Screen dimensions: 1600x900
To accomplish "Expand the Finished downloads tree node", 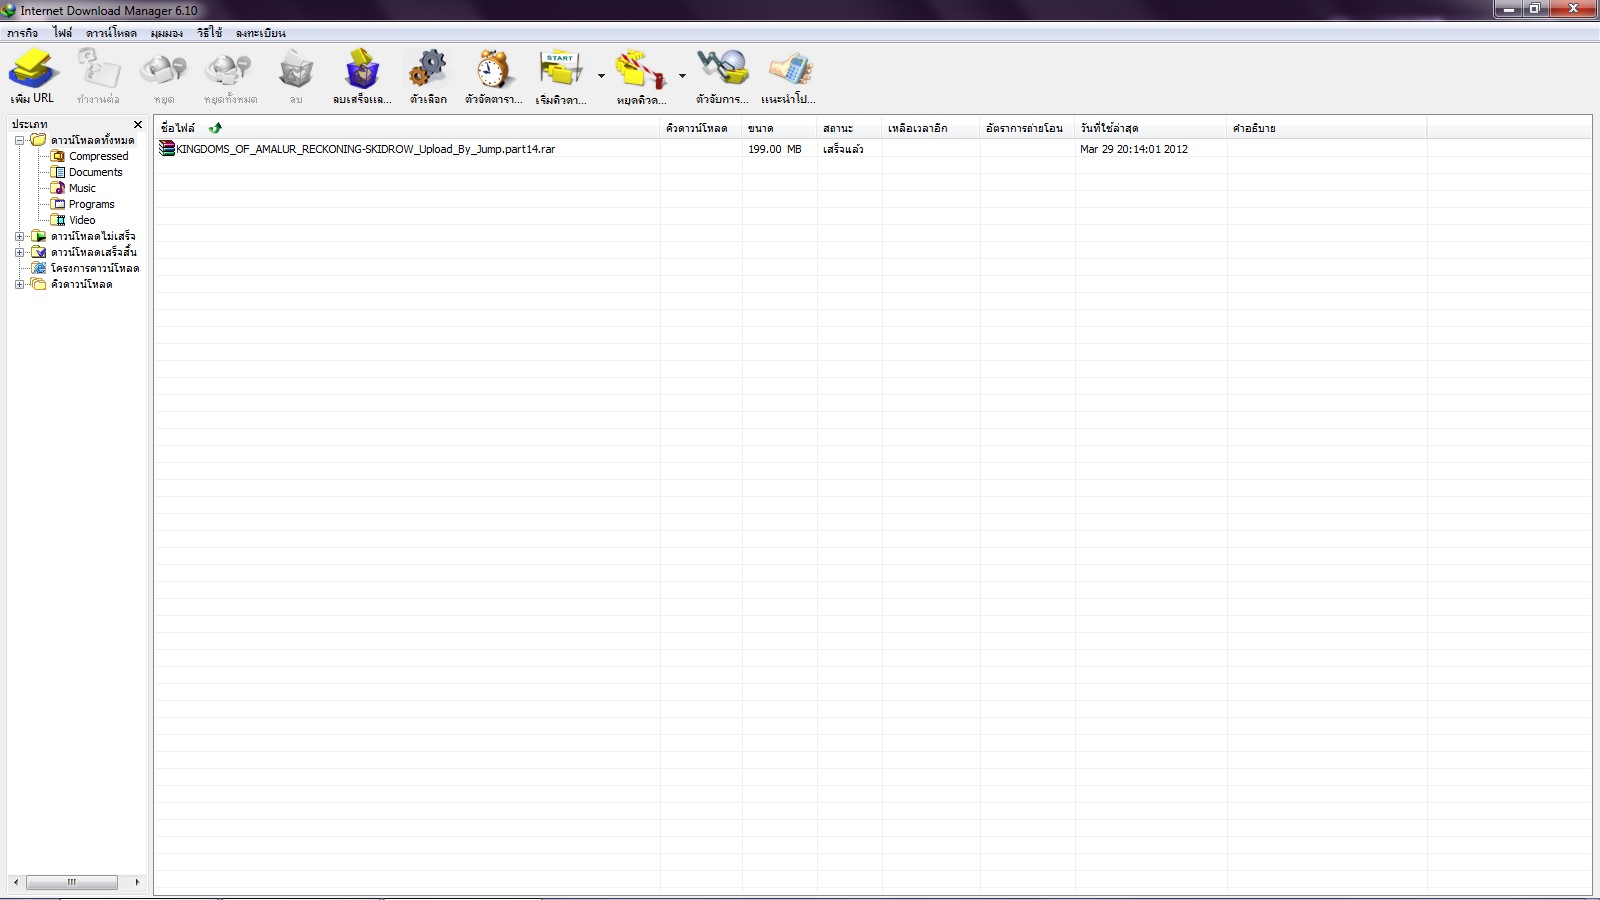I will [x=19, y=252].
